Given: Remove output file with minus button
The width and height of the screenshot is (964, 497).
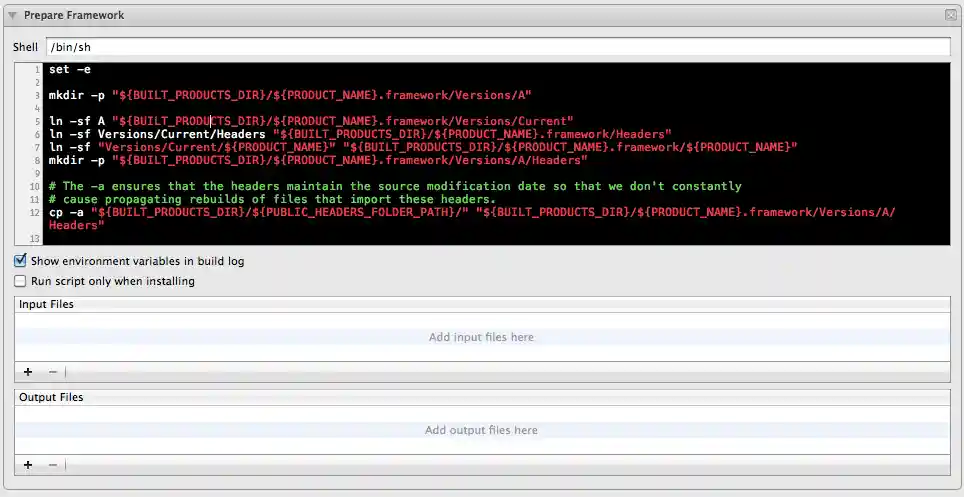Looking at the screenshot, I should click(53, 464).
